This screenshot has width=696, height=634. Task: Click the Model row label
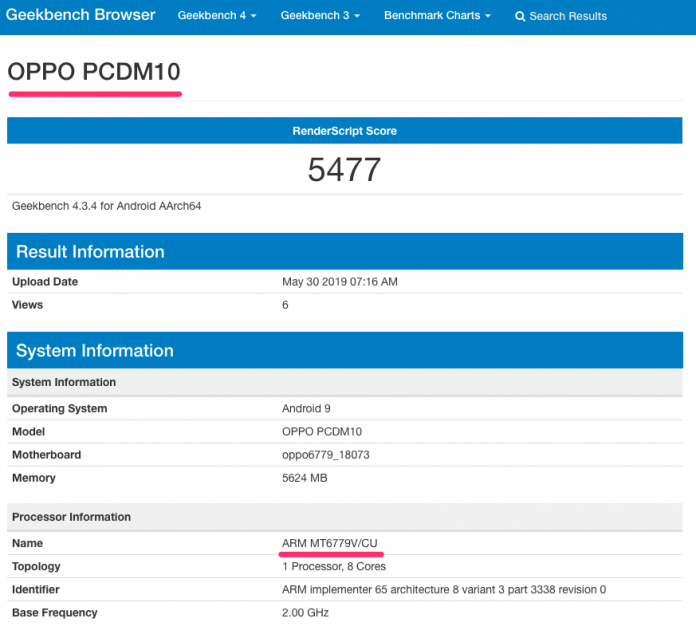pos(28,432)
